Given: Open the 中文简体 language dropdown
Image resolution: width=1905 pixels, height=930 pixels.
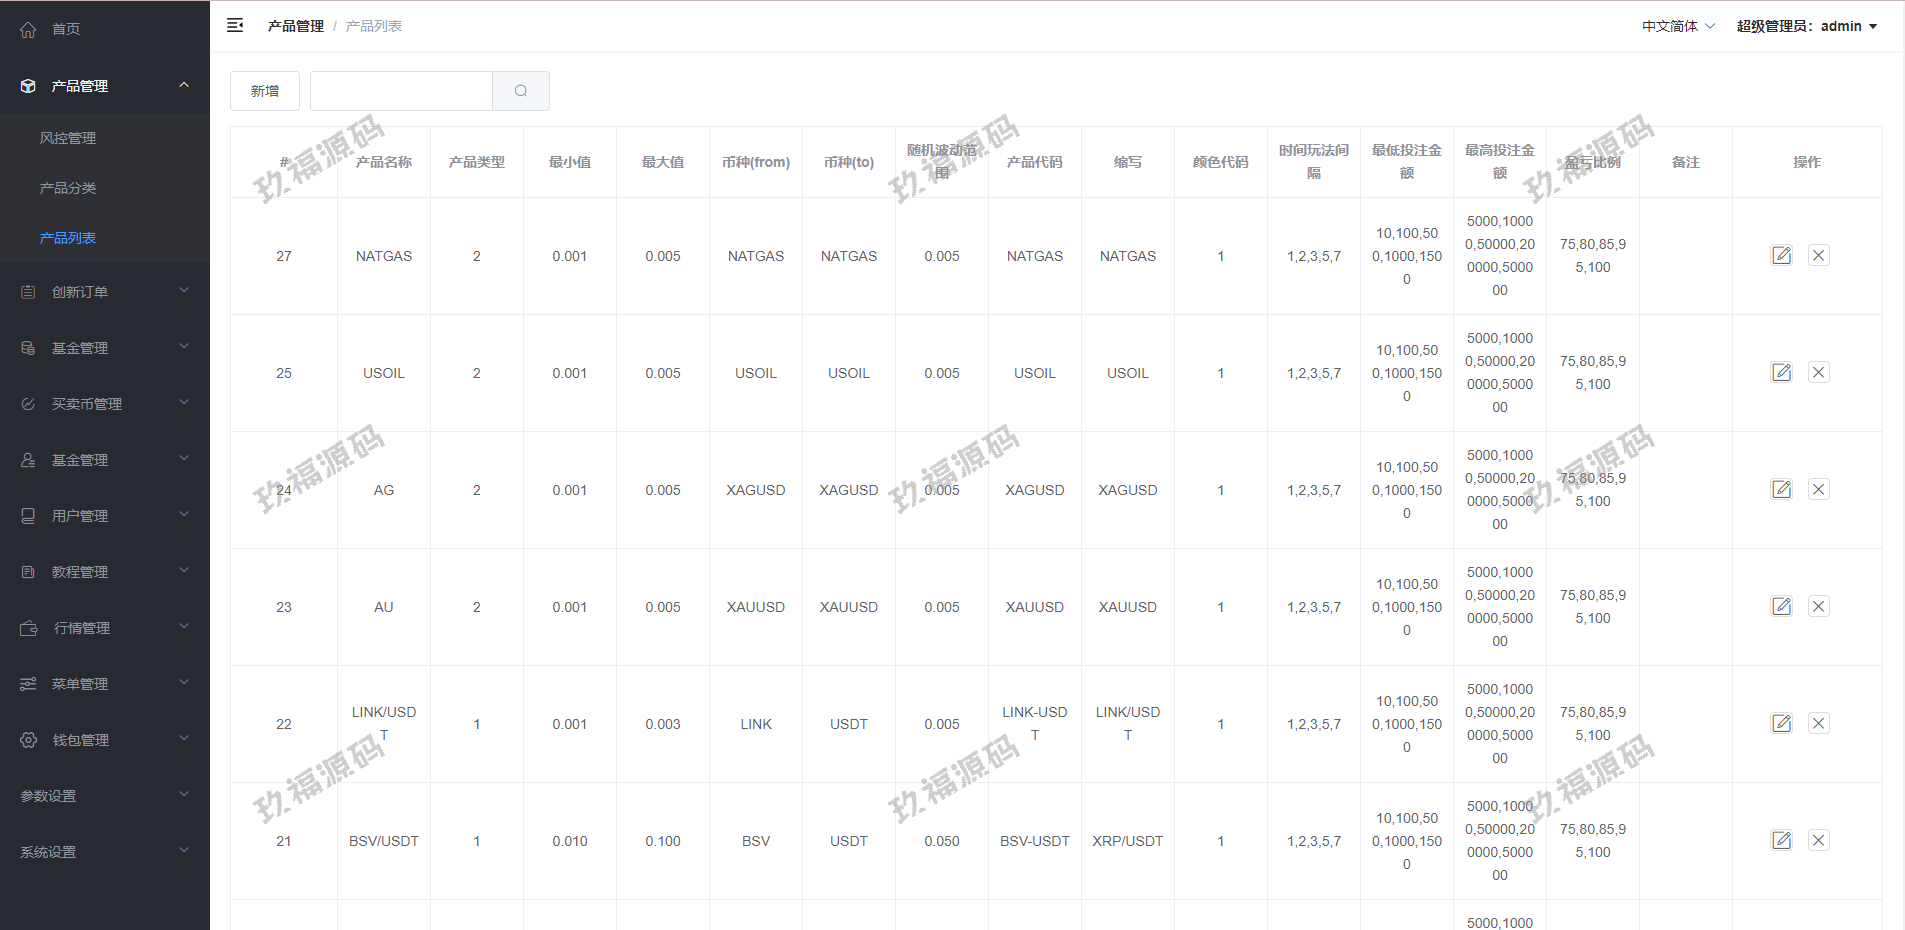Looking at the screenshot, I should click(1677, 27).
